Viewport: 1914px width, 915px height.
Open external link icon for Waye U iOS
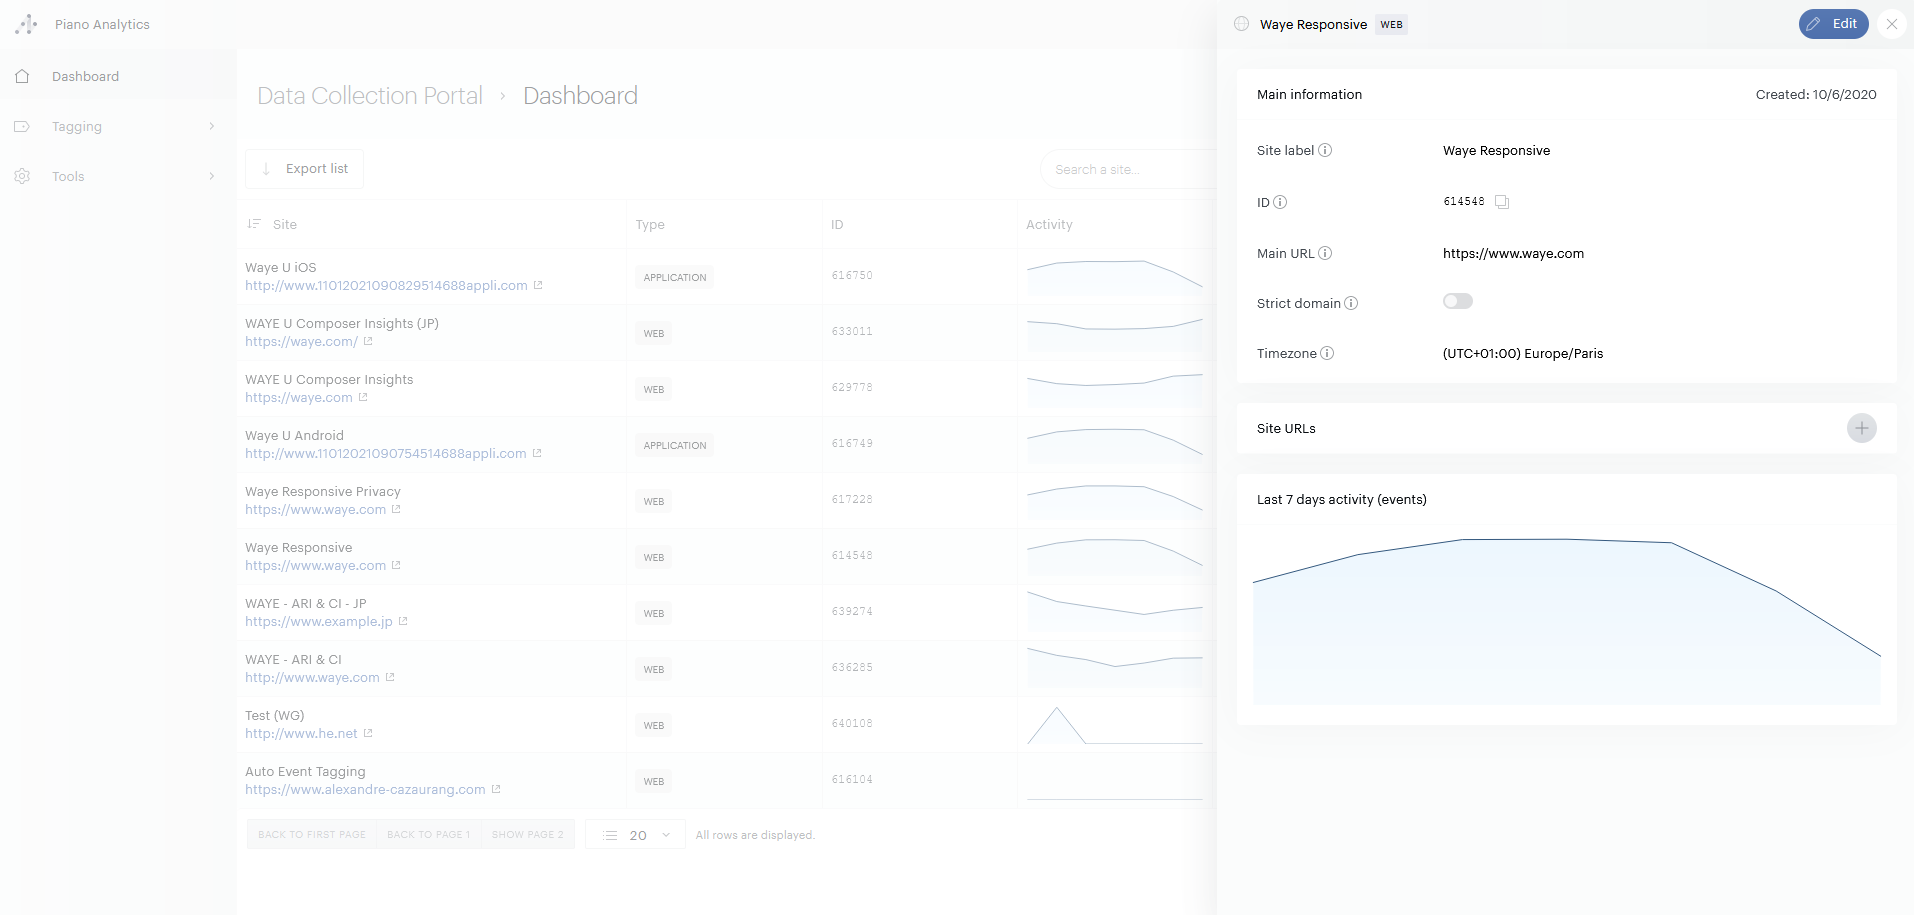538,285
